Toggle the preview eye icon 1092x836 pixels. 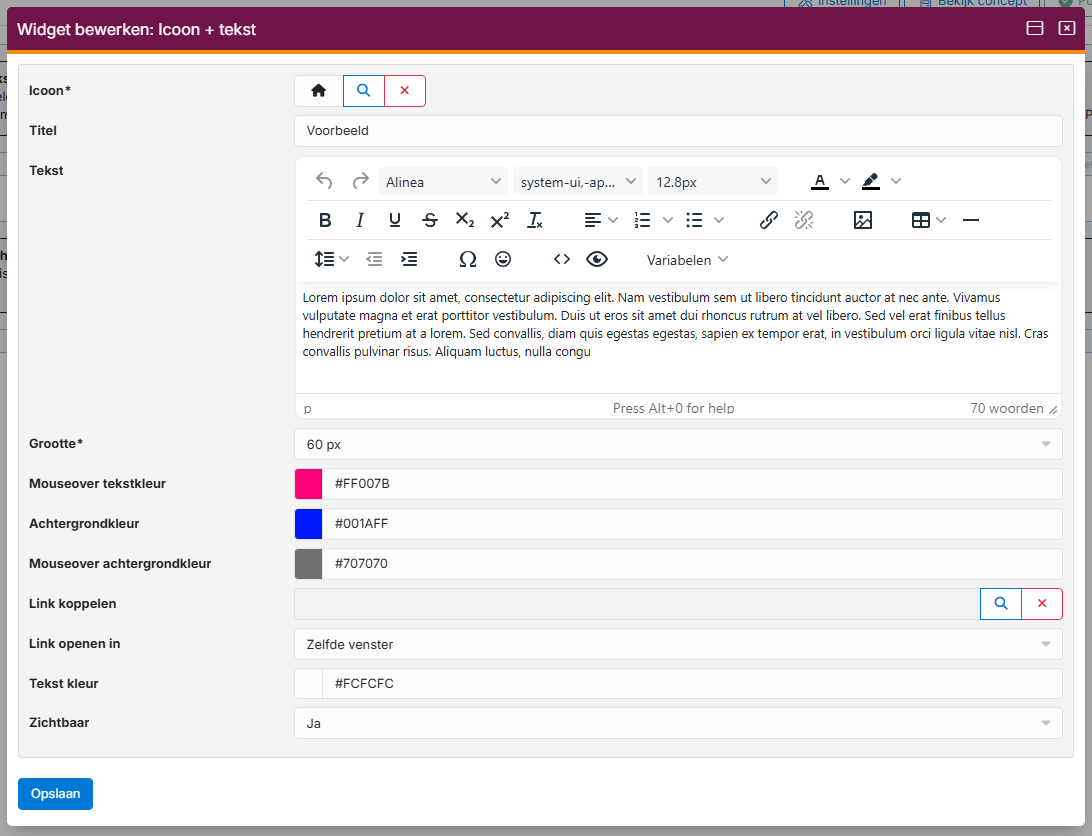click(597, 260)
